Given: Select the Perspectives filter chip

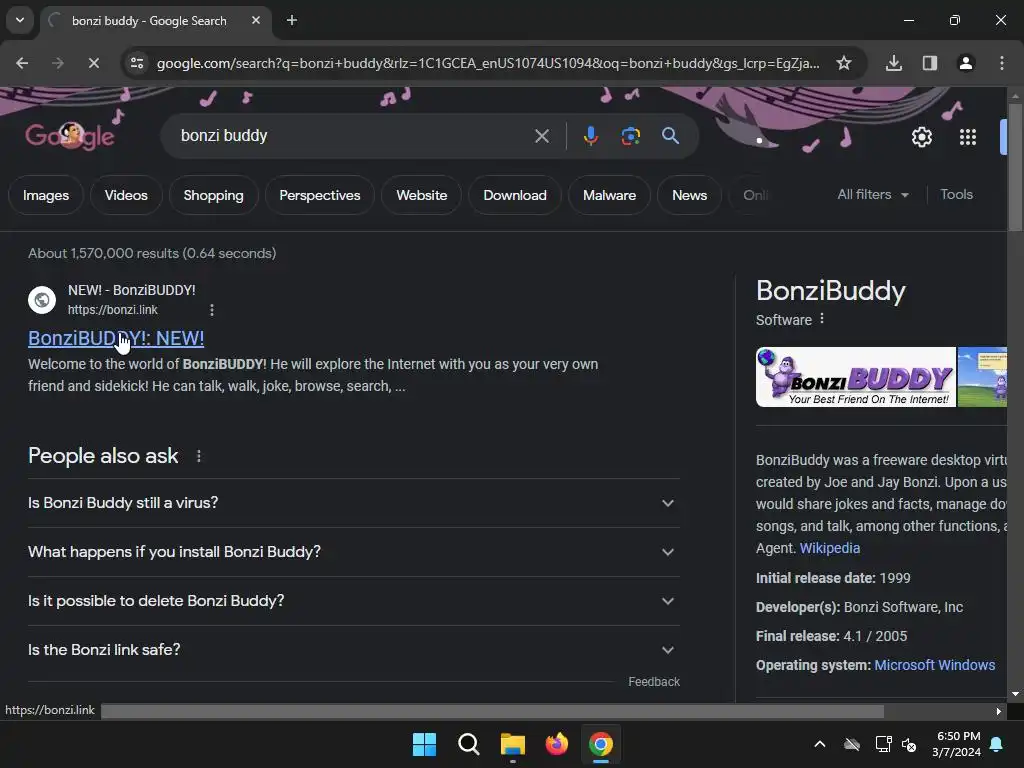Looking at the screenshot, I should (320, 195).
